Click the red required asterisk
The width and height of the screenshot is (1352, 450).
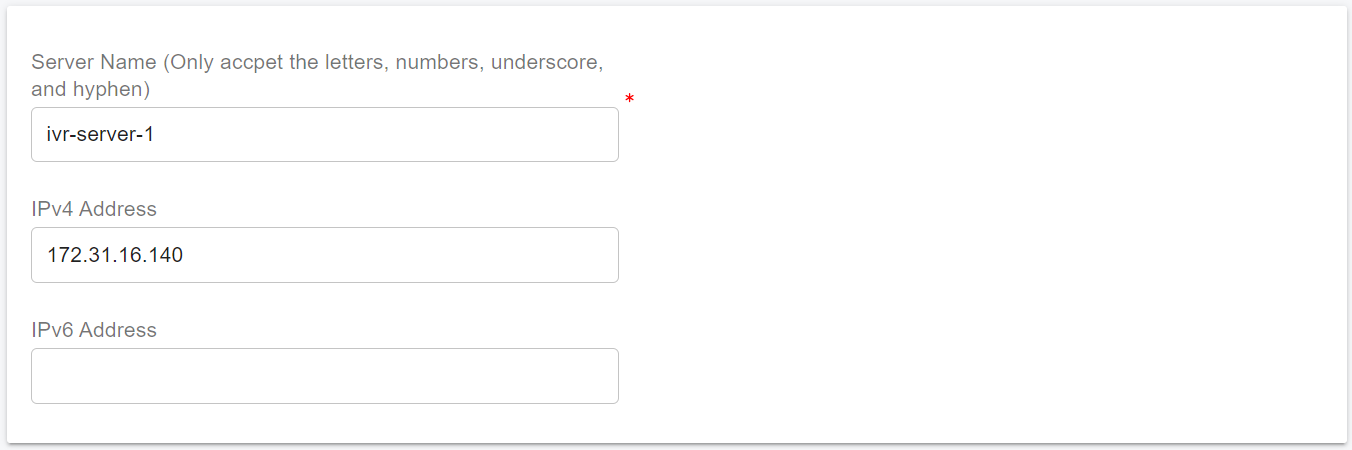coord(629,99)
